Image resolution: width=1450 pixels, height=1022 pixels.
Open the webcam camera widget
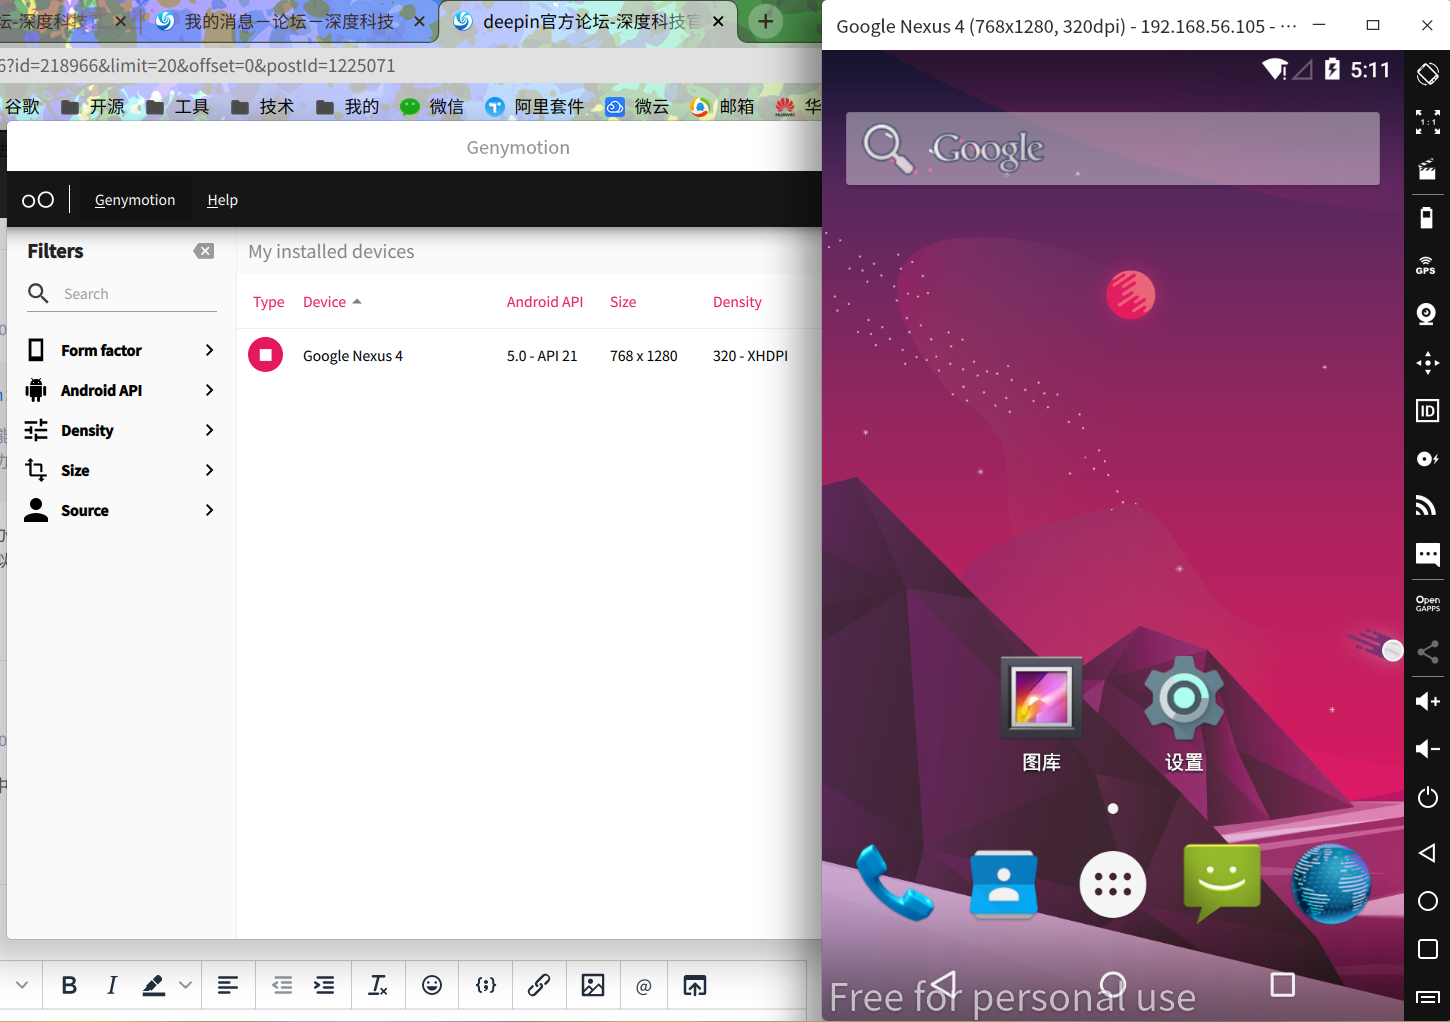tap(1427, 314)
